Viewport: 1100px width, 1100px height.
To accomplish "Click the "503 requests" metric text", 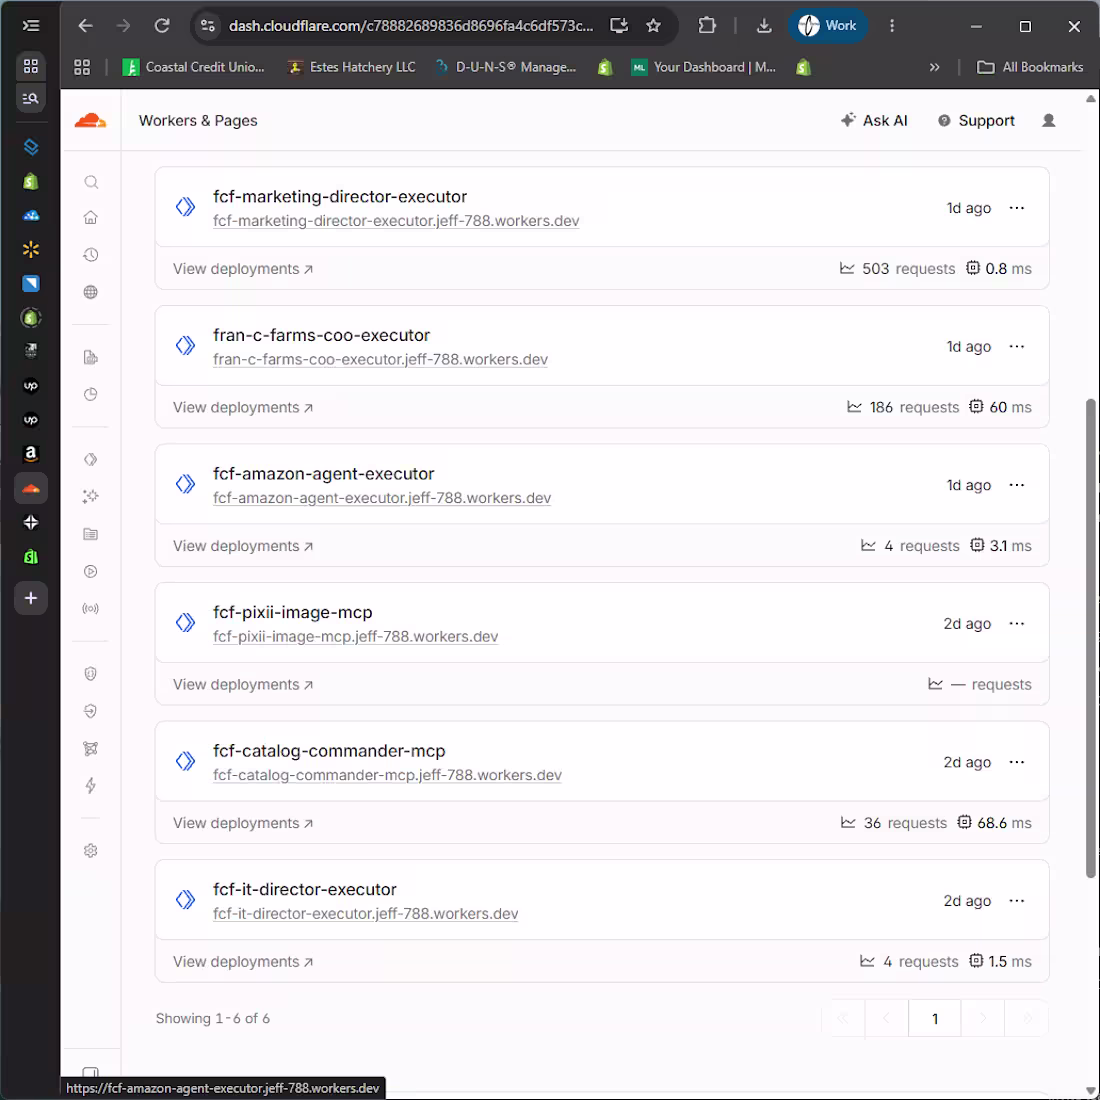I will pyautogui.click(x=908, y=269).
